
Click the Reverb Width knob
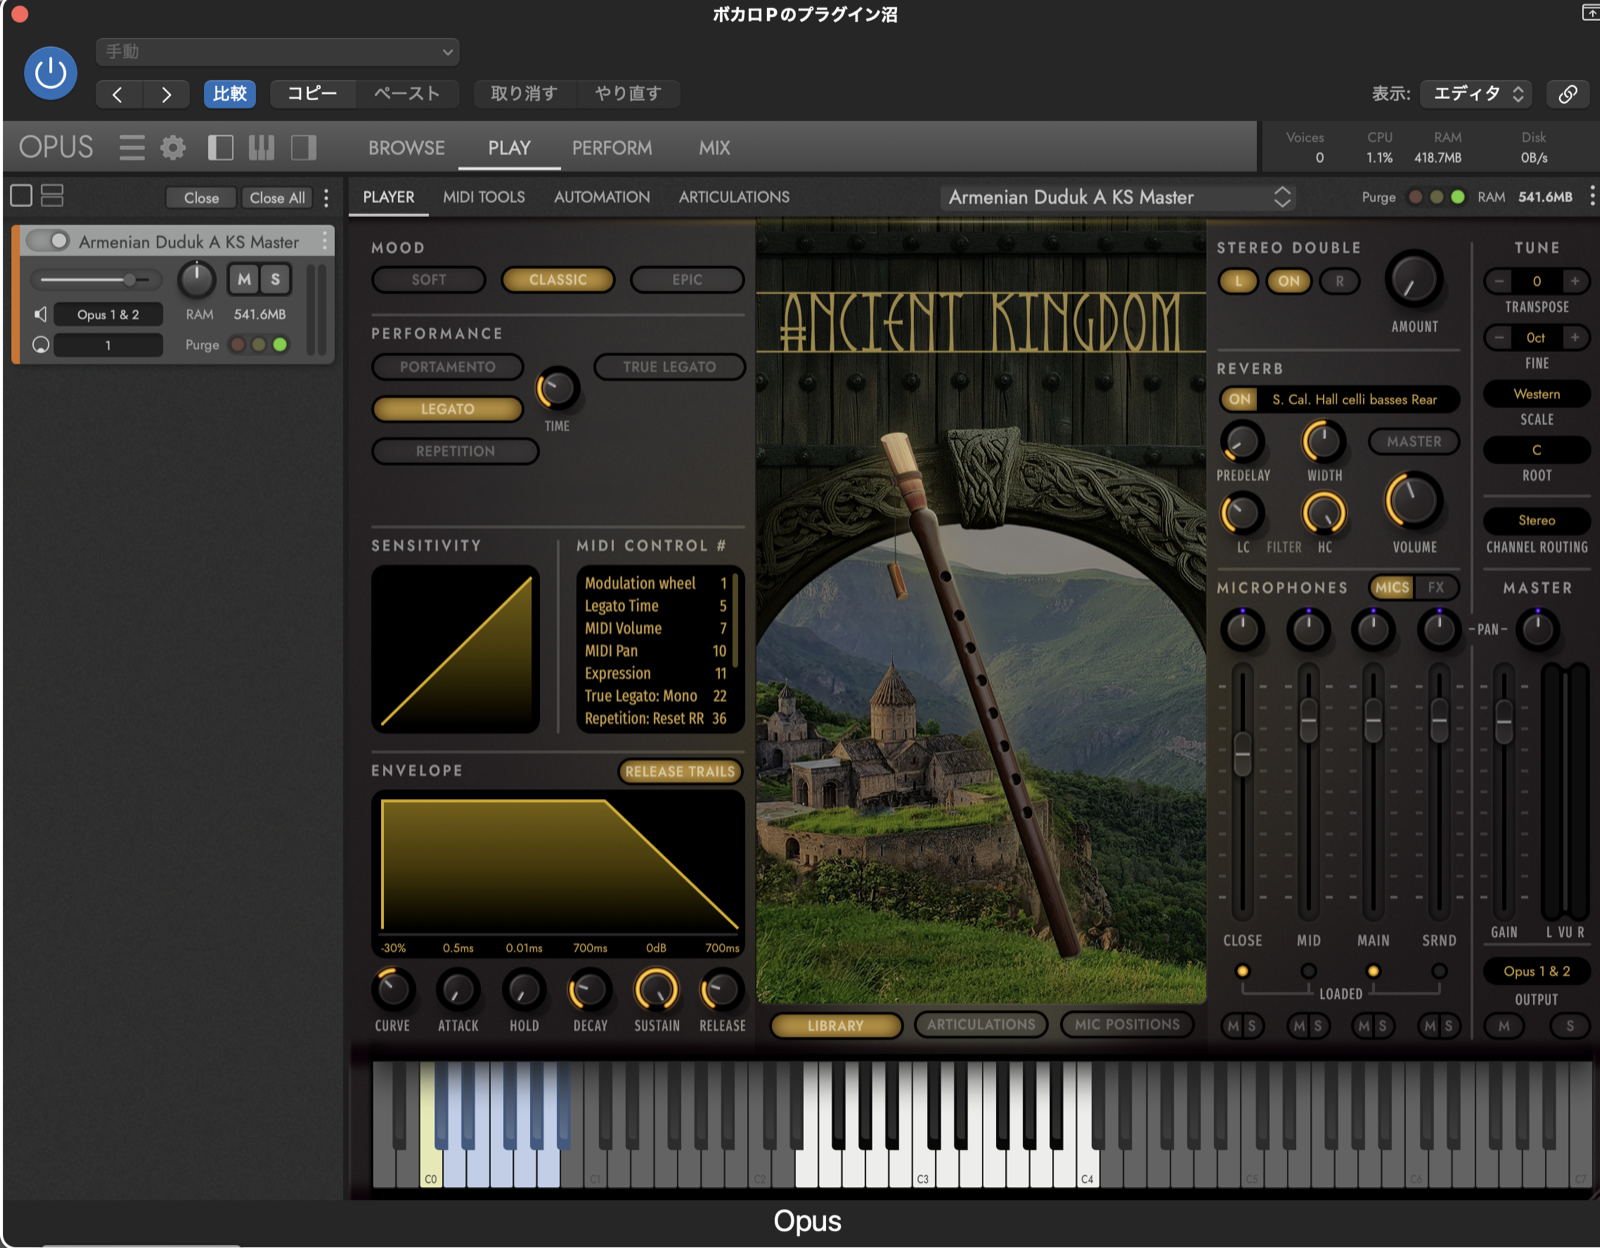(x=1323, y=441)
